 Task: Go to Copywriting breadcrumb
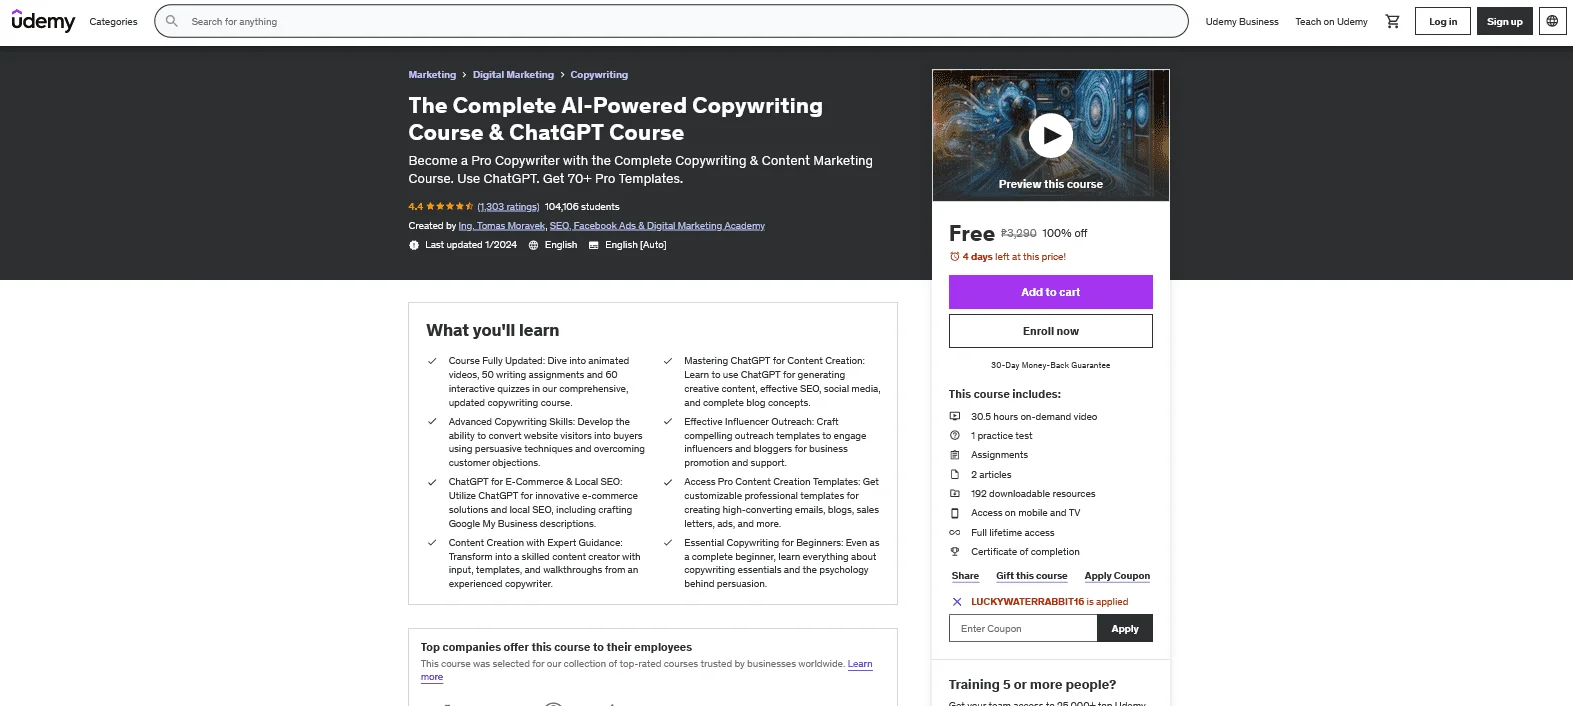(599, 75)
